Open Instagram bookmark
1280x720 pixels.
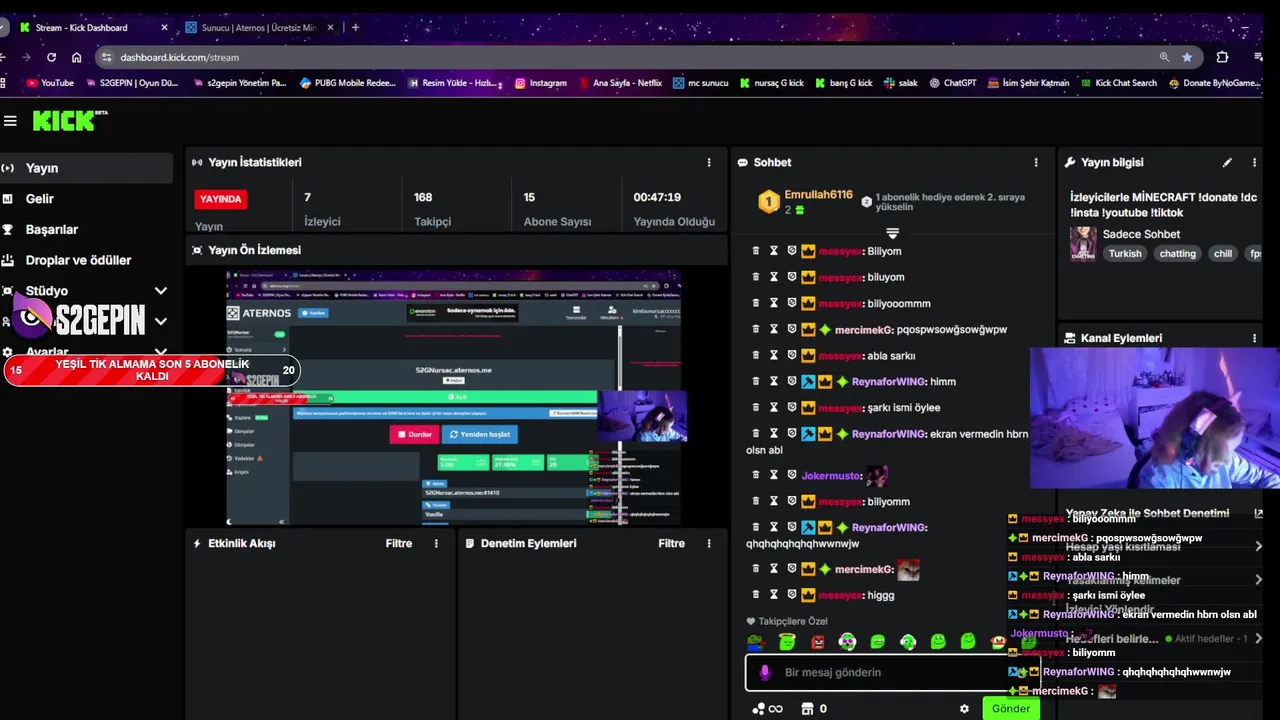(540, 83)
